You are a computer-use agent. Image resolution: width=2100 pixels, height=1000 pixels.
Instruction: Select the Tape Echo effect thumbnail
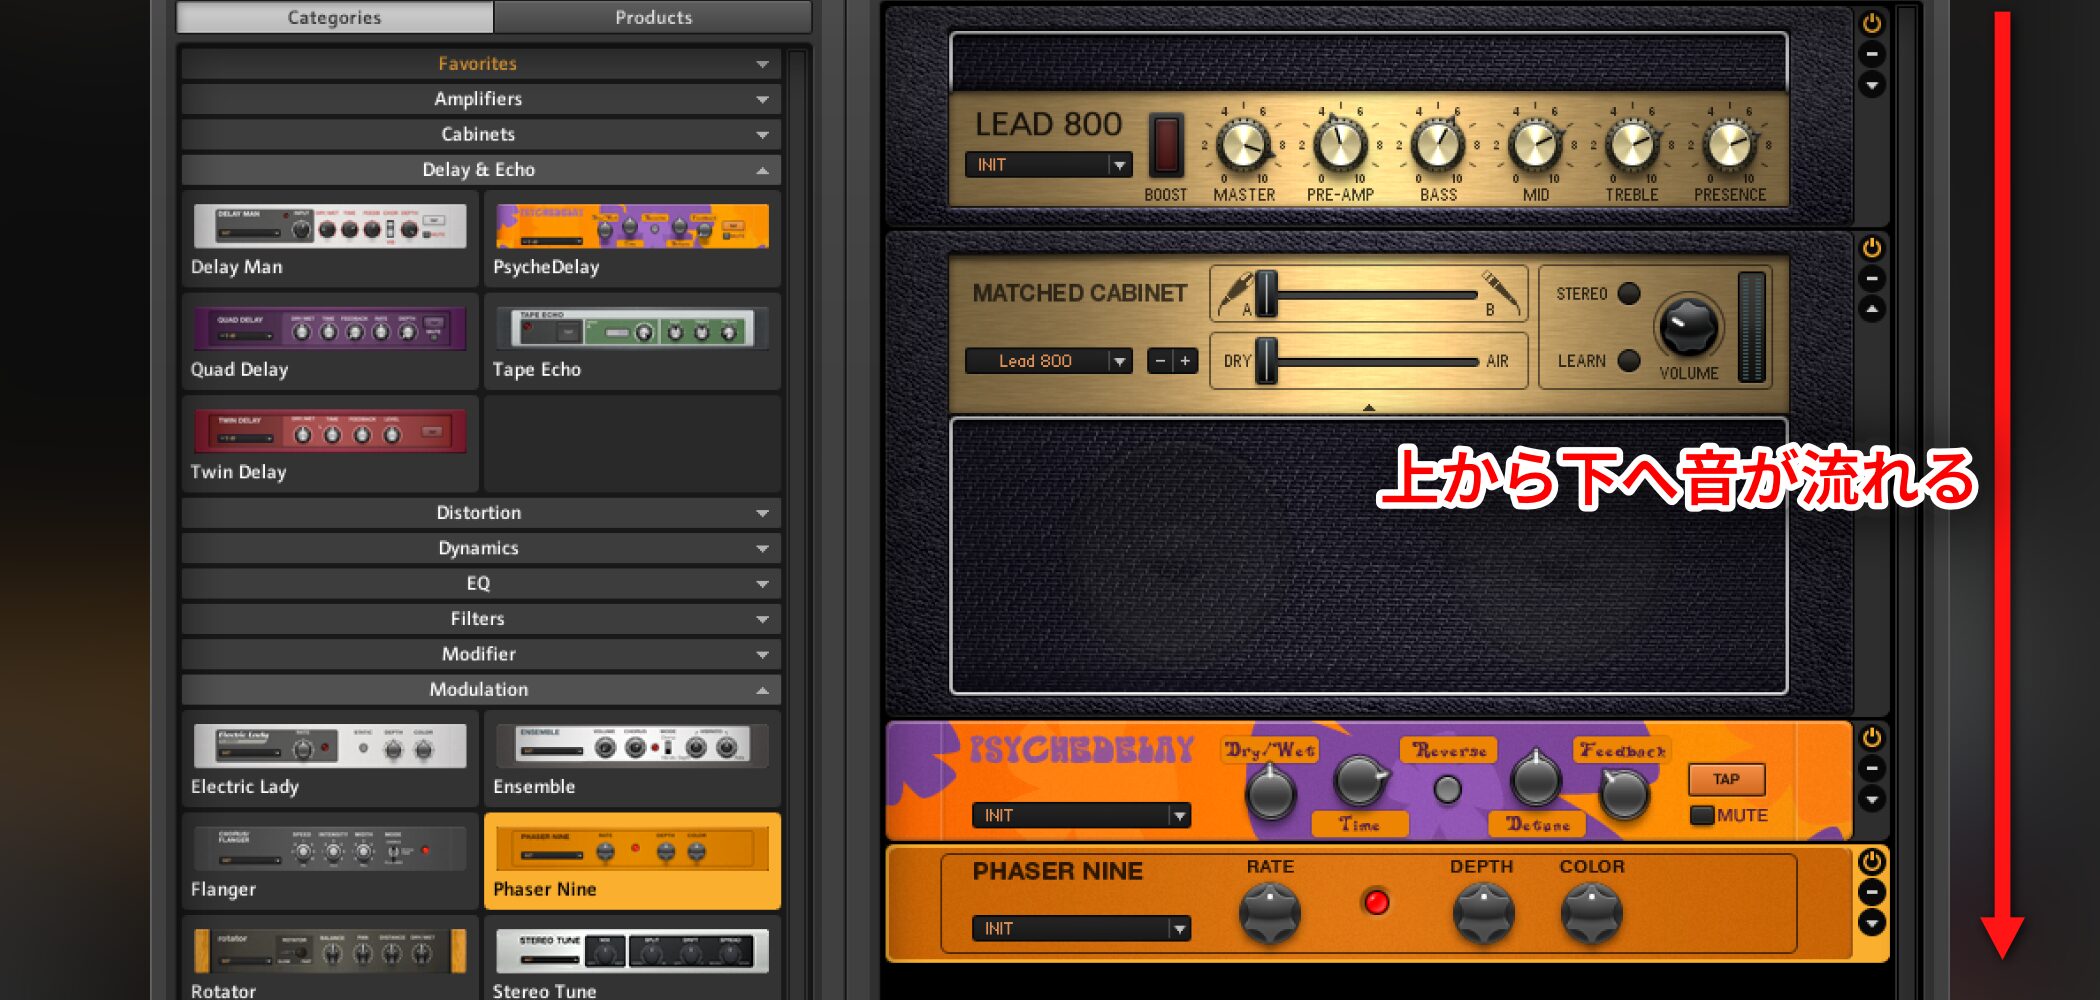tap(632, 329)
